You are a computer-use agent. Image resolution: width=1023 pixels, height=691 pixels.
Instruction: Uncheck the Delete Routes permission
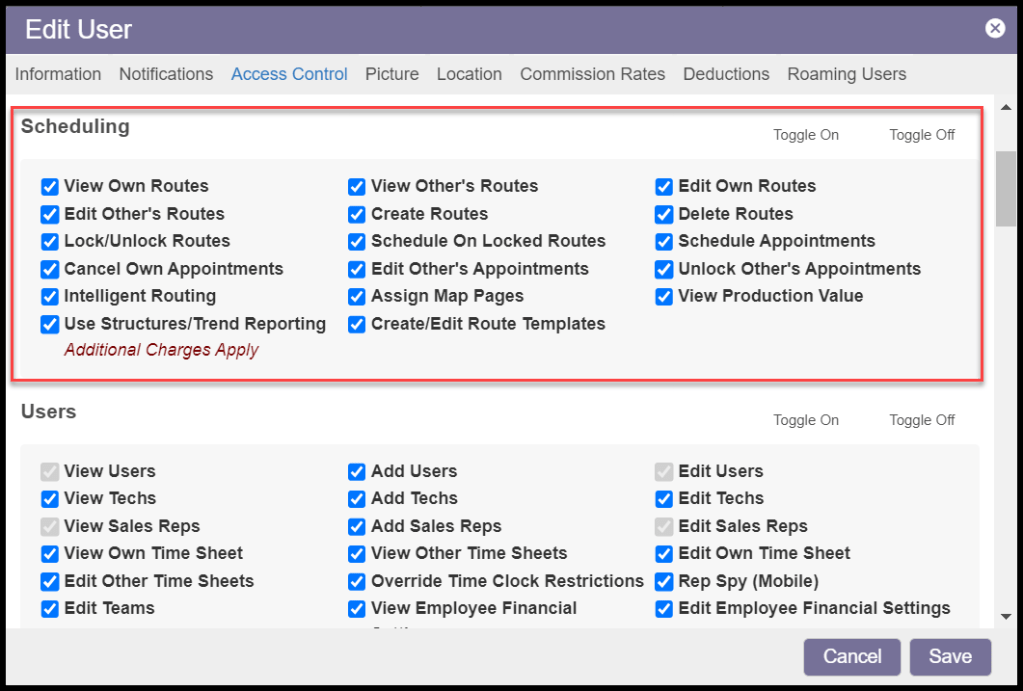click(x=664, y=214)
